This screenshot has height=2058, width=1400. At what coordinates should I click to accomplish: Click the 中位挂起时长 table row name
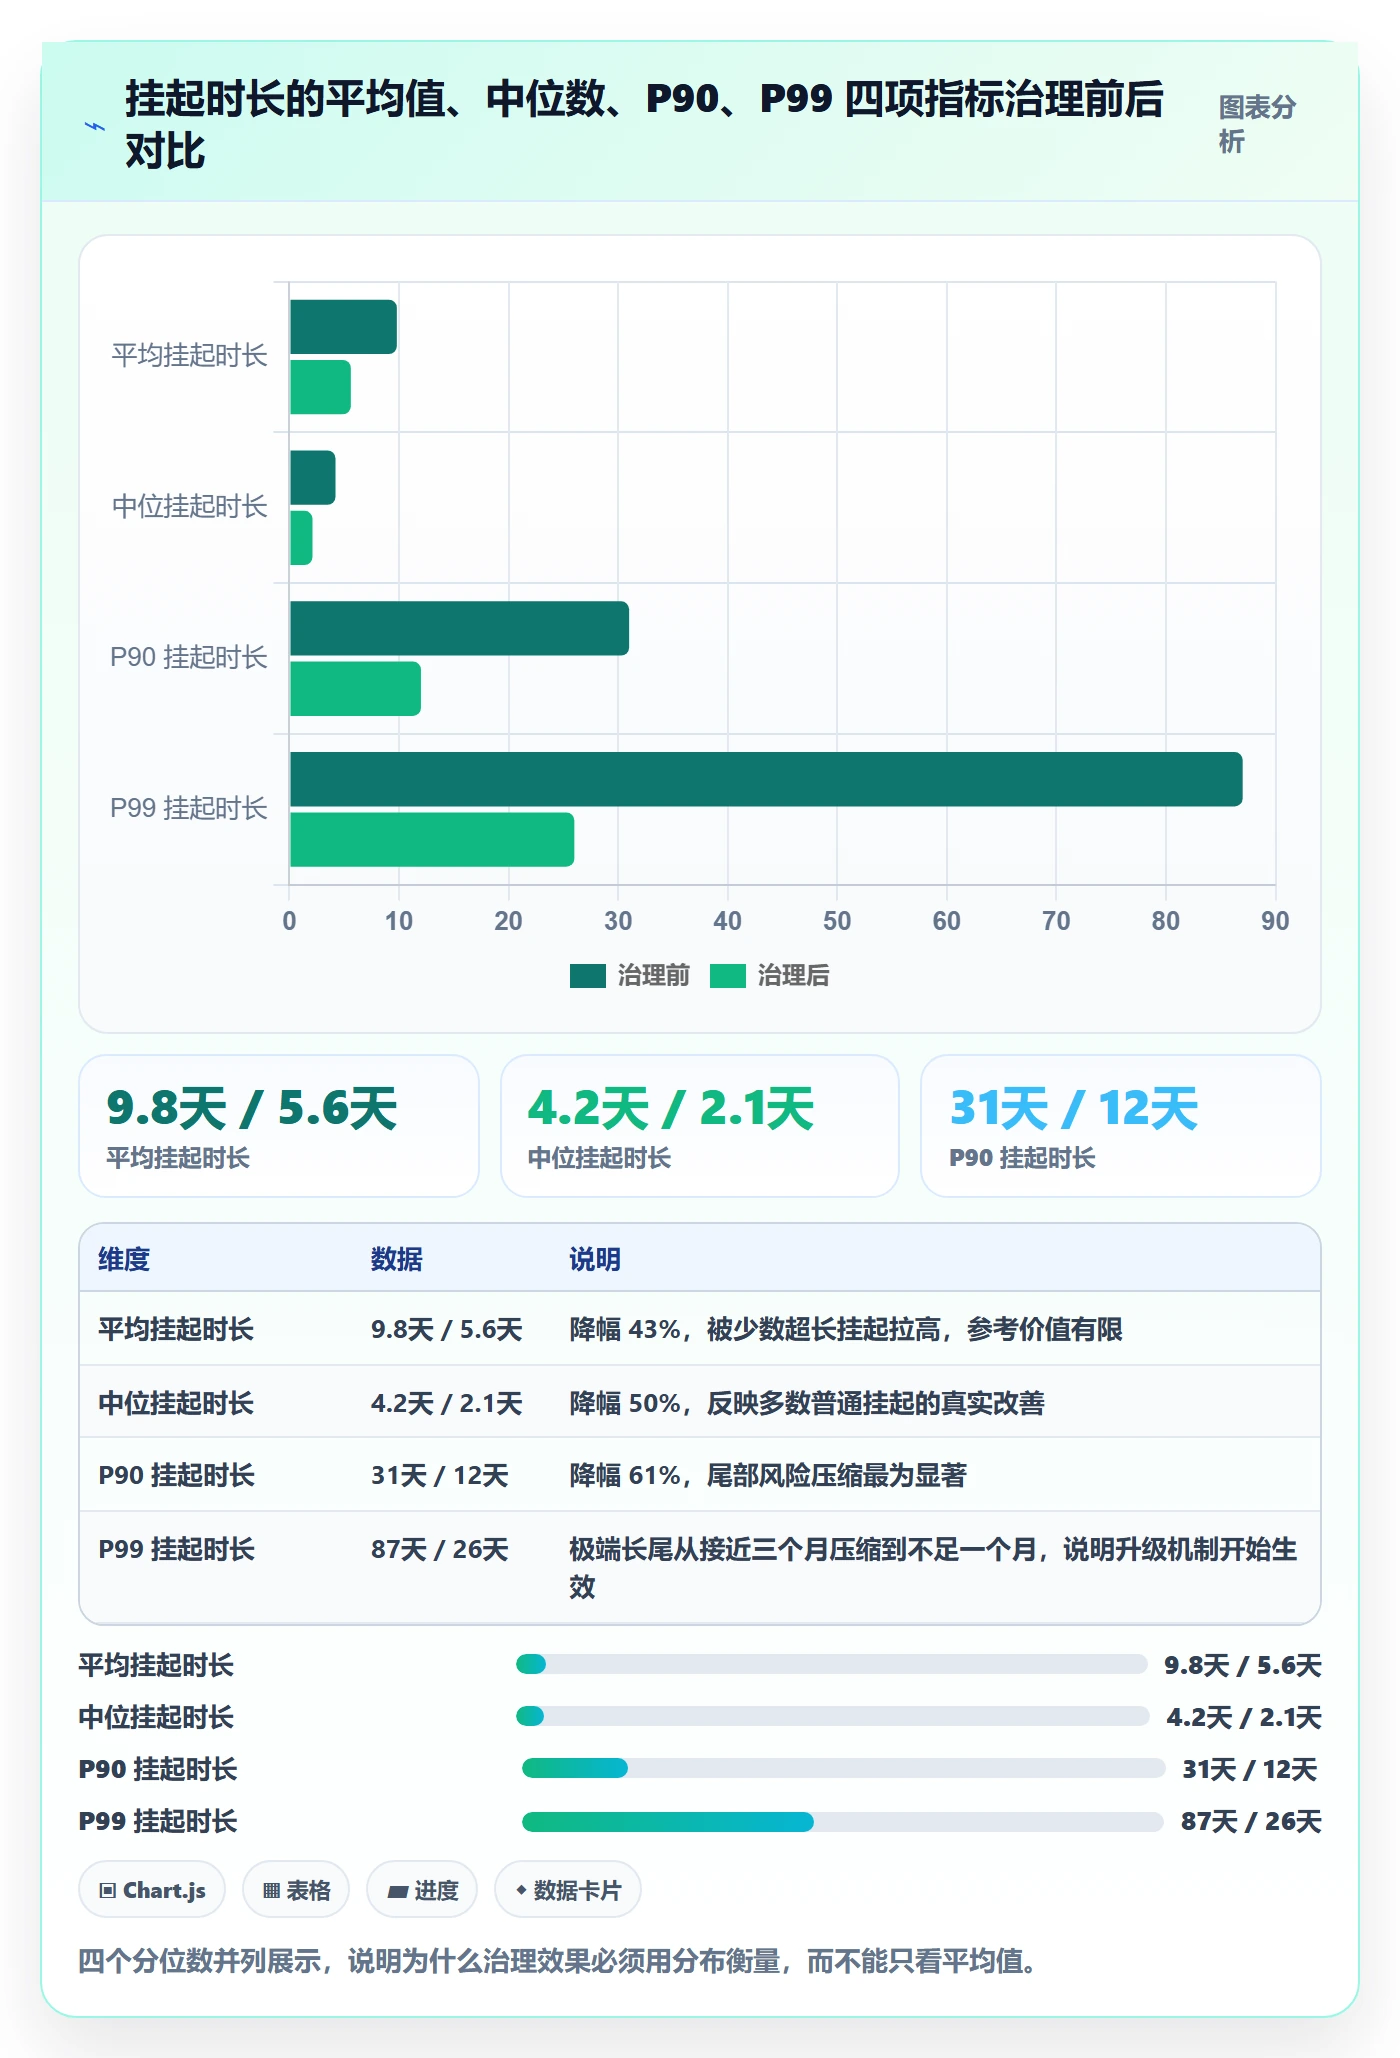click(176, 1403)
